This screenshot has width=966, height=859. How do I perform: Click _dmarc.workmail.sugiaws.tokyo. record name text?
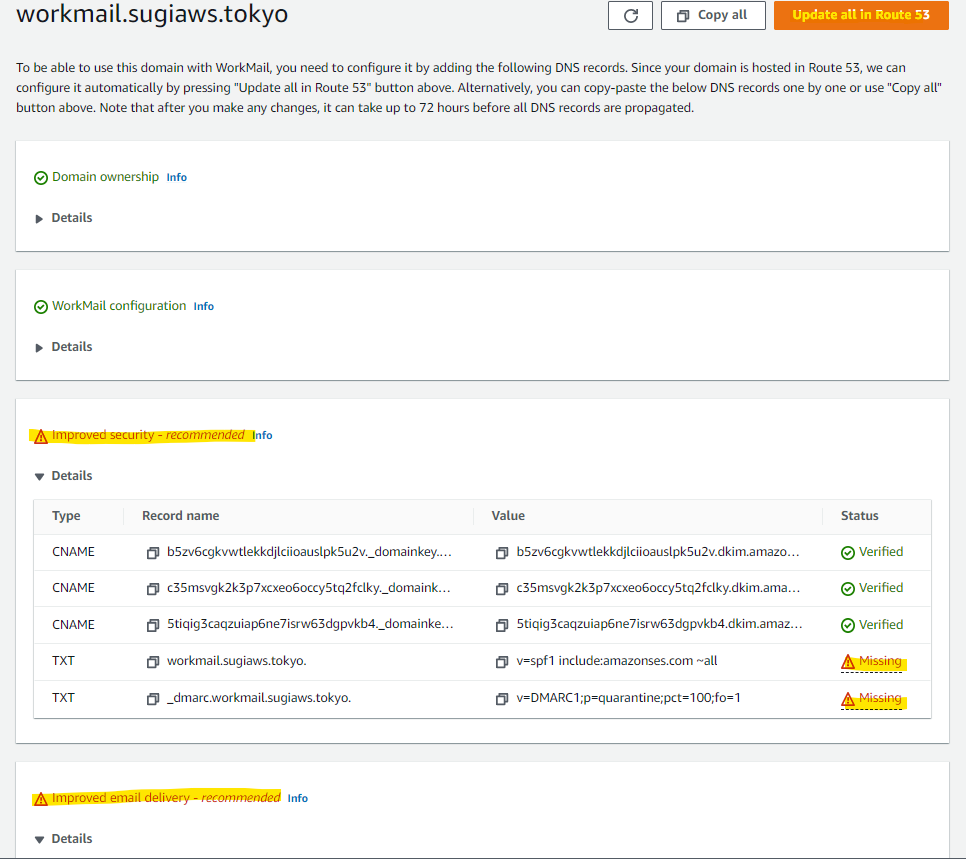(x=259, y=698)
